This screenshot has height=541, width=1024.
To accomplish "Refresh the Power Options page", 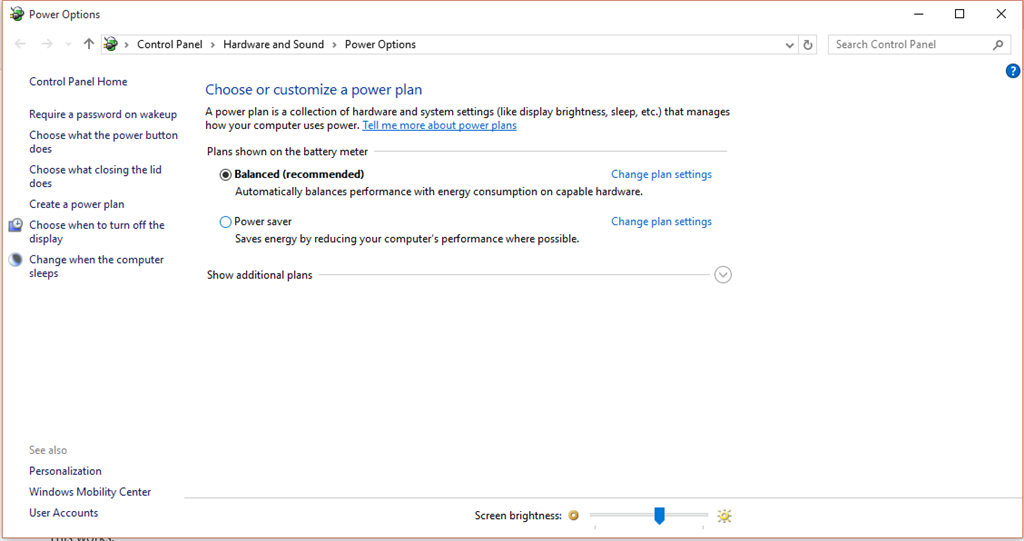I will click(x=808, y=44).
